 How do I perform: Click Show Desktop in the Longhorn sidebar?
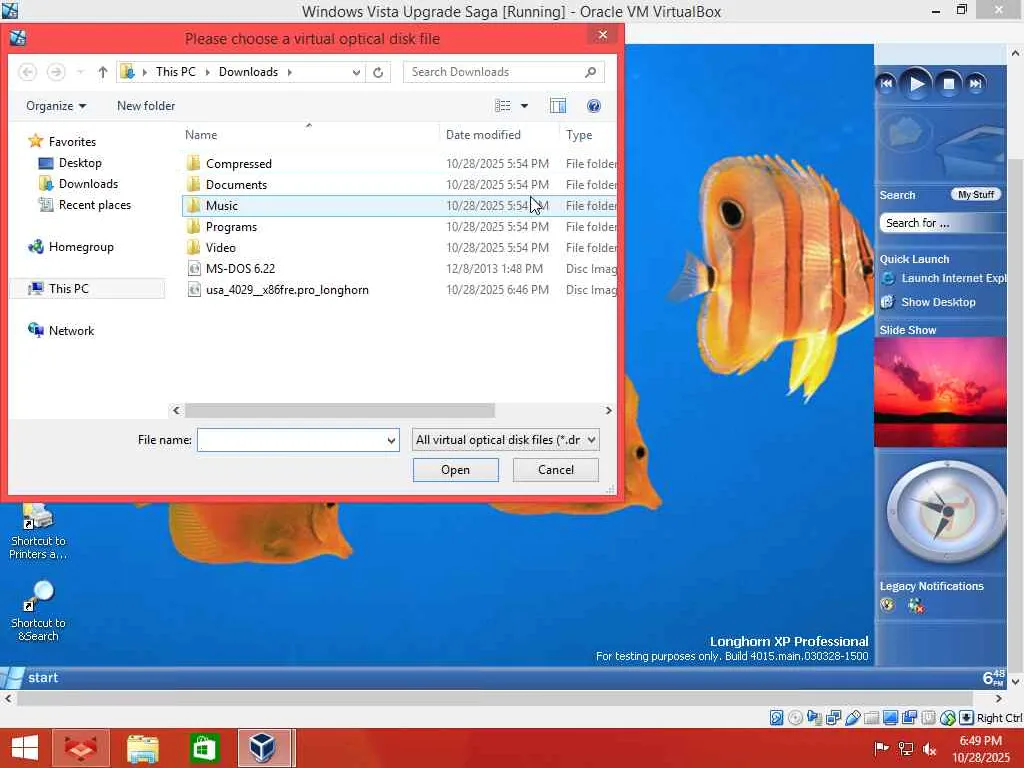pos(928,302)
